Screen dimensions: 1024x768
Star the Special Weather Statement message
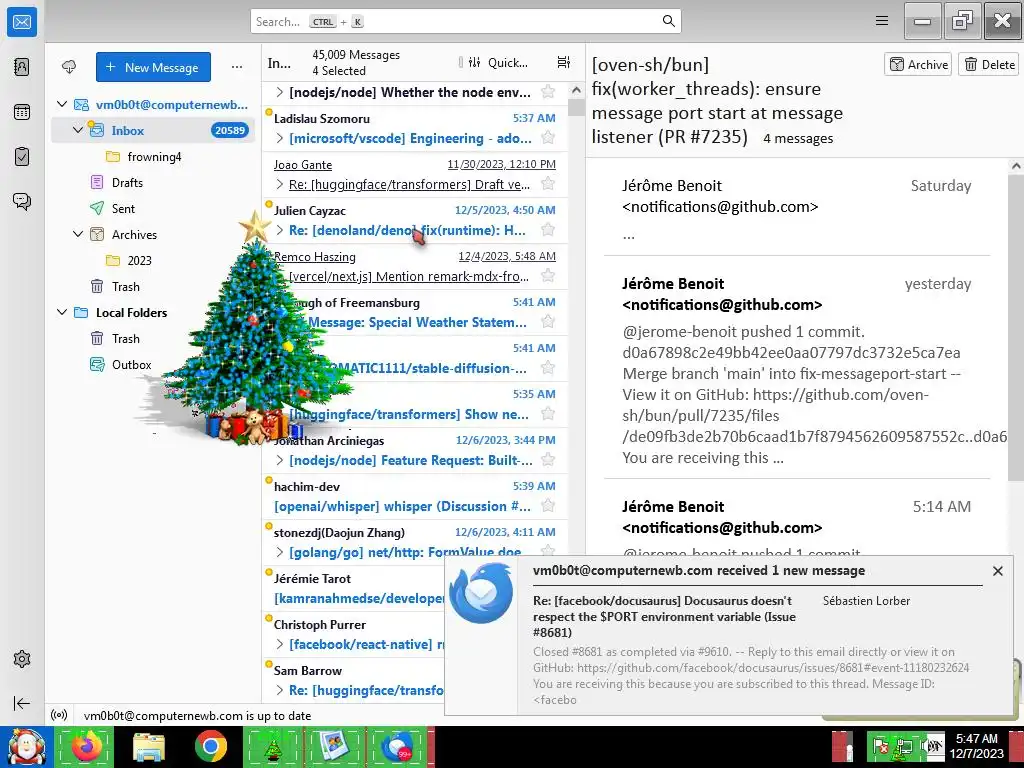(x=549, y=322)
